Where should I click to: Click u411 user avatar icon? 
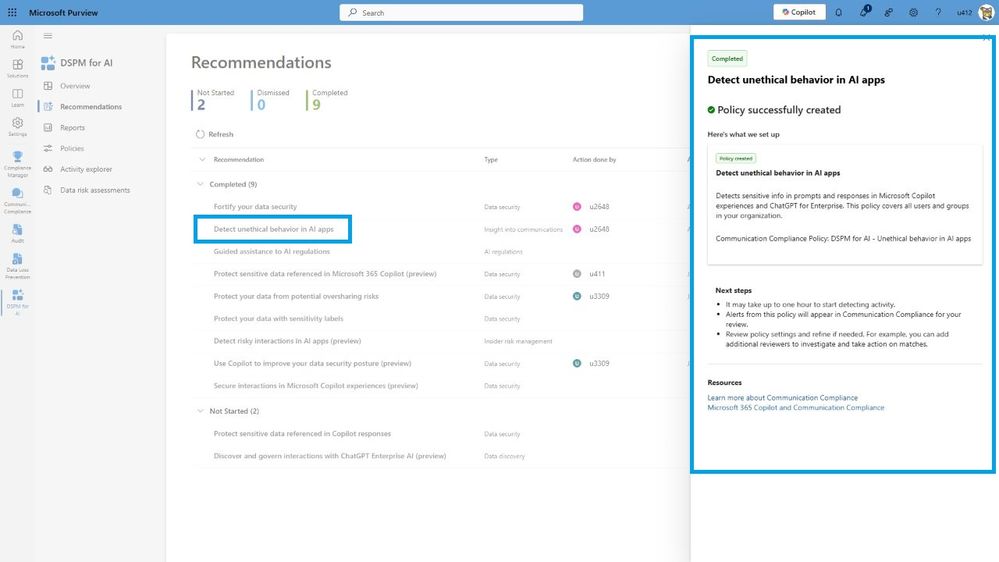click(x=577, y=274)
